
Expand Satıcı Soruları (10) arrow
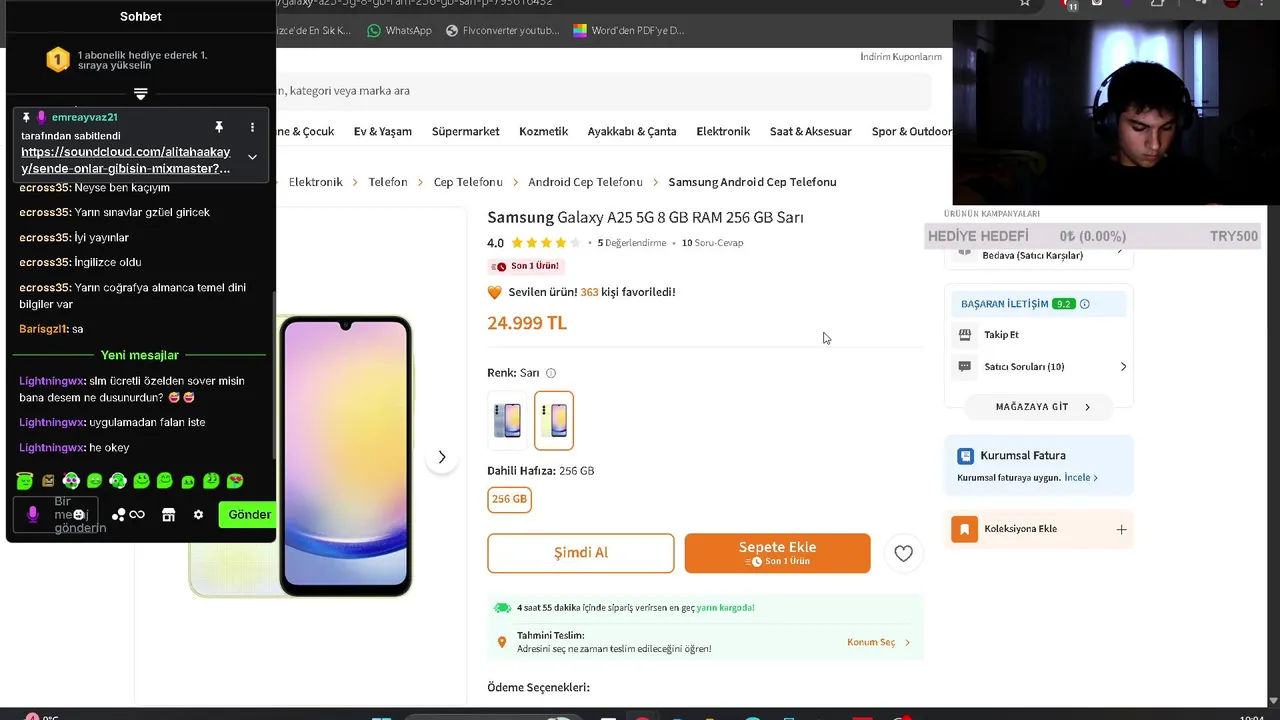coord(1123,367)
